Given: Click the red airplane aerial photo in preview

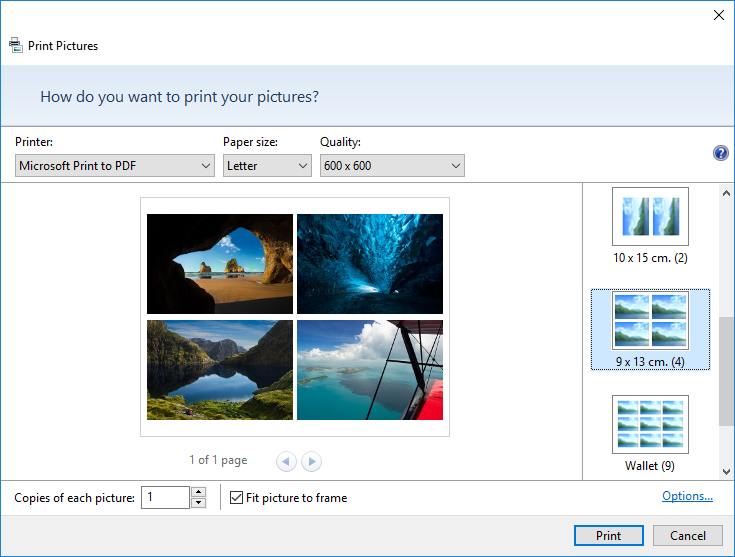Looking at the screenshot, I should click(370, 370).
